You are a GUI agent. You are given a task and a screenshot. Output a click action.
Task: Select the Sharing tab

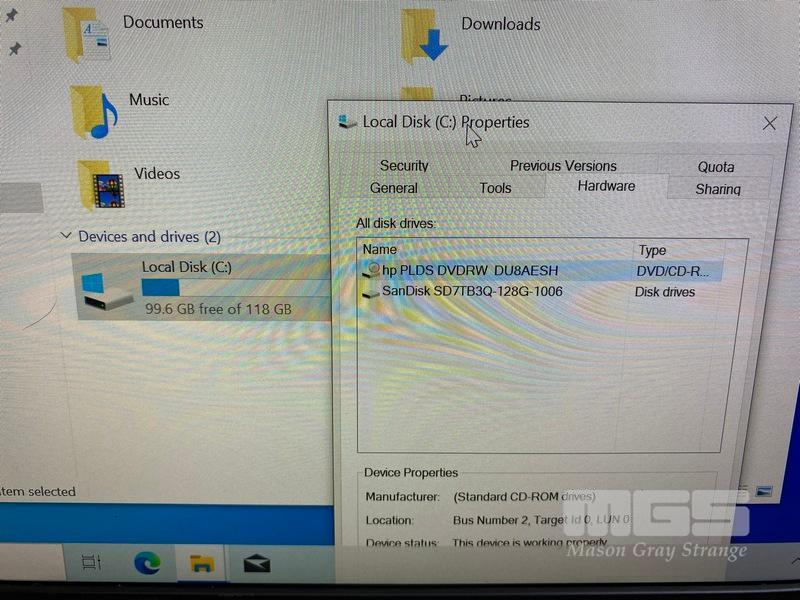click(x=718, y=189)
